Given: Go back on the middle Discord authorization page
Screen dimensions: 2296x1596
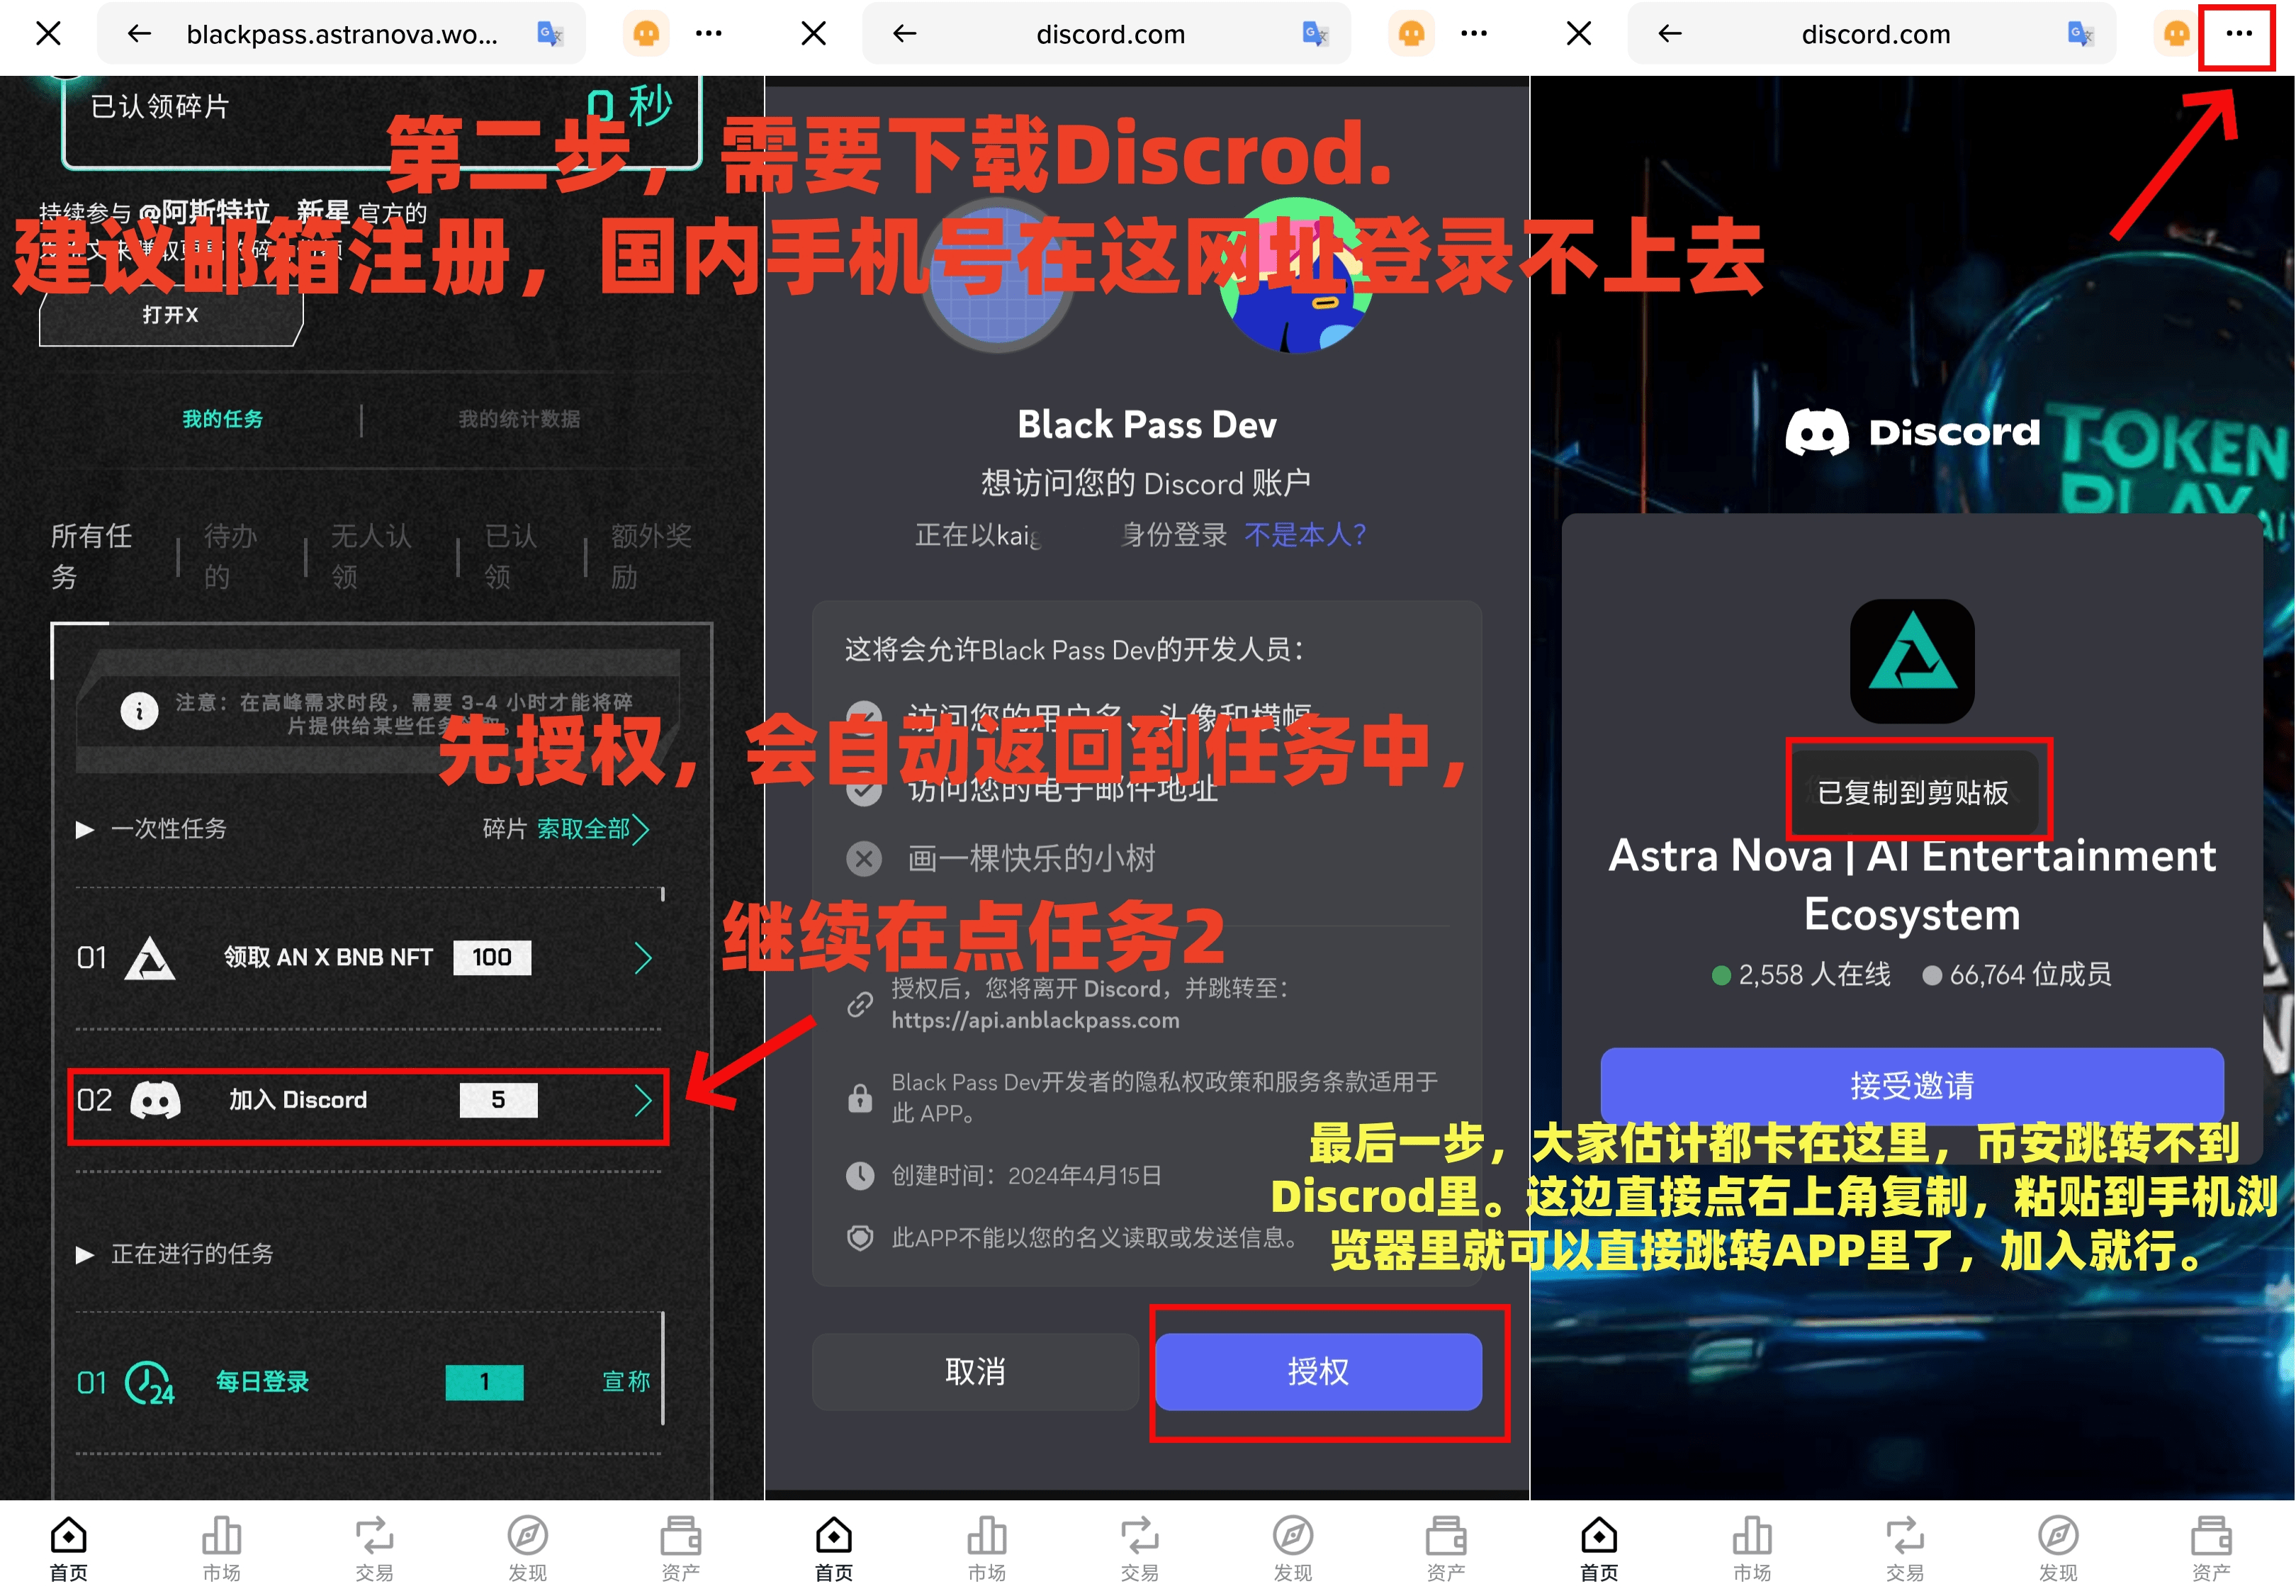Looking at the screenshot, I should (904, 34).
